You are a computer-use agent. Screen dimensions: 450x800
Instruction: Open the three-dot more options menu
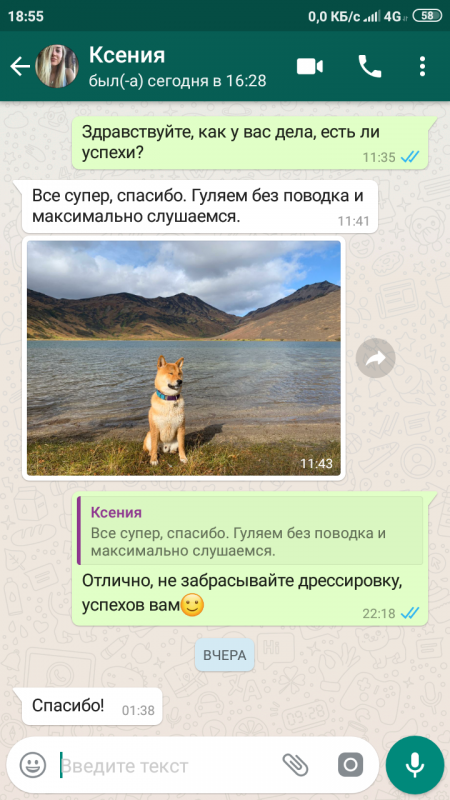tap(422, 67)
